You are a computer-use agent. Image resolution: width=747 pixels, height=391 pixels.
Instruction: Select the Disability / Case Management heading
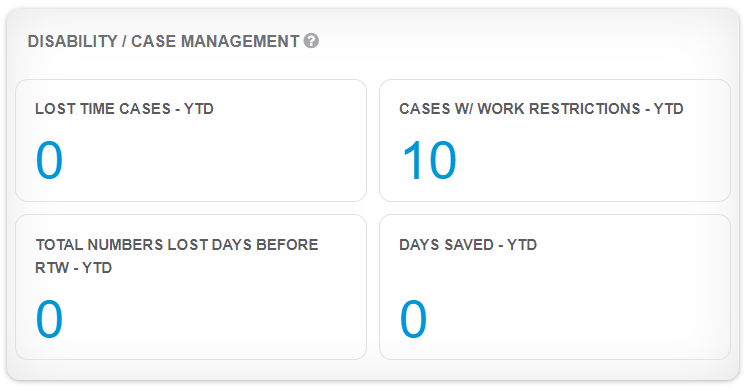pos(163,41)
